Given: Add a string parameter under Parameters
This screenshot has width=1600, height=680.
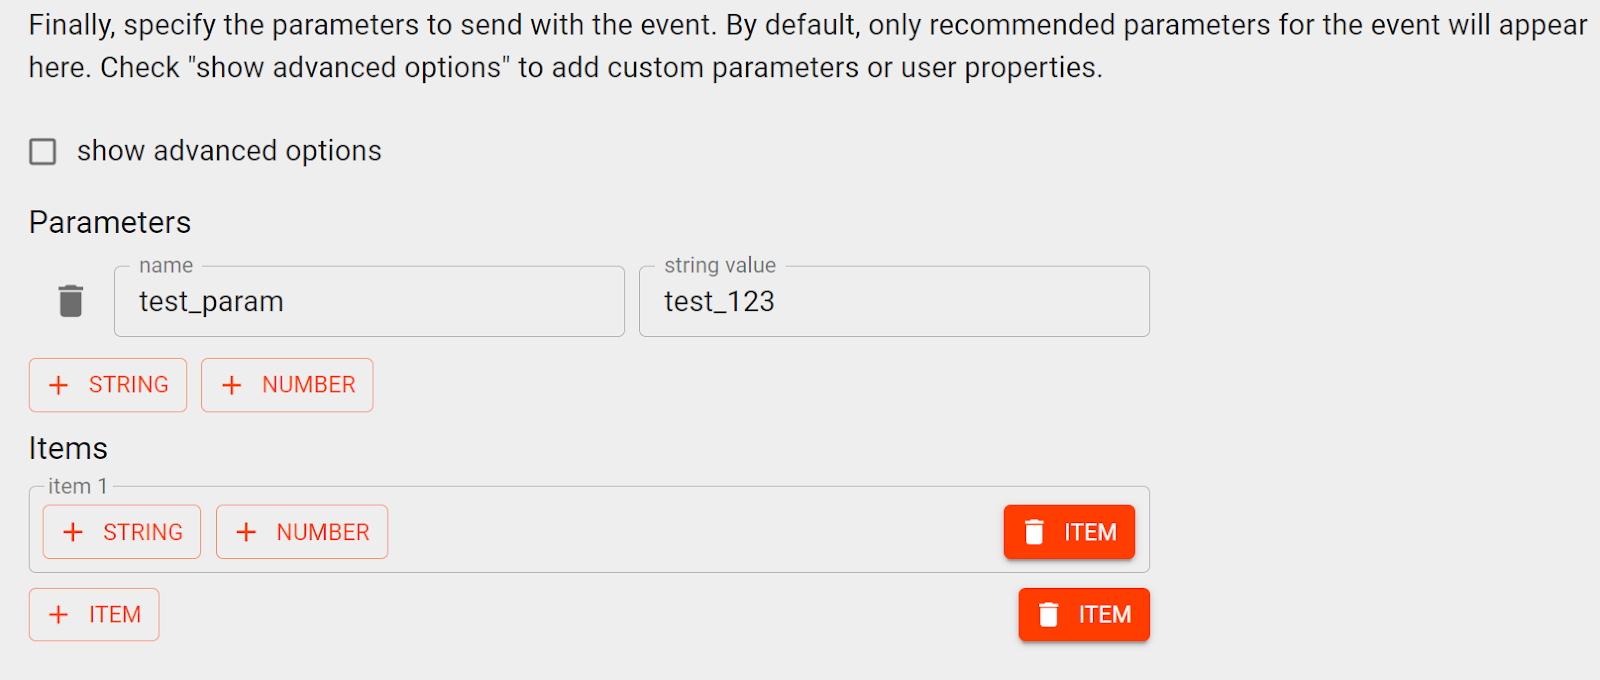Looking at the screenshot, I should tap(108, 385).
